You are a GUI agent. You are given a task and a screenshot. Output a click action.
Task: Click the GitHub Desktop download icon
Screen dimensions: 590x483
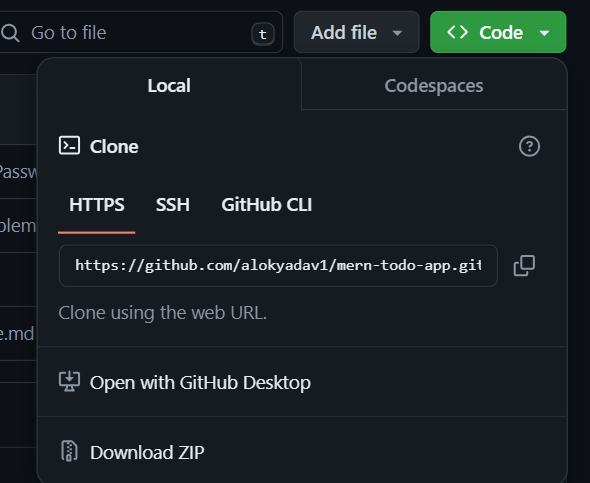click(69, 381)
